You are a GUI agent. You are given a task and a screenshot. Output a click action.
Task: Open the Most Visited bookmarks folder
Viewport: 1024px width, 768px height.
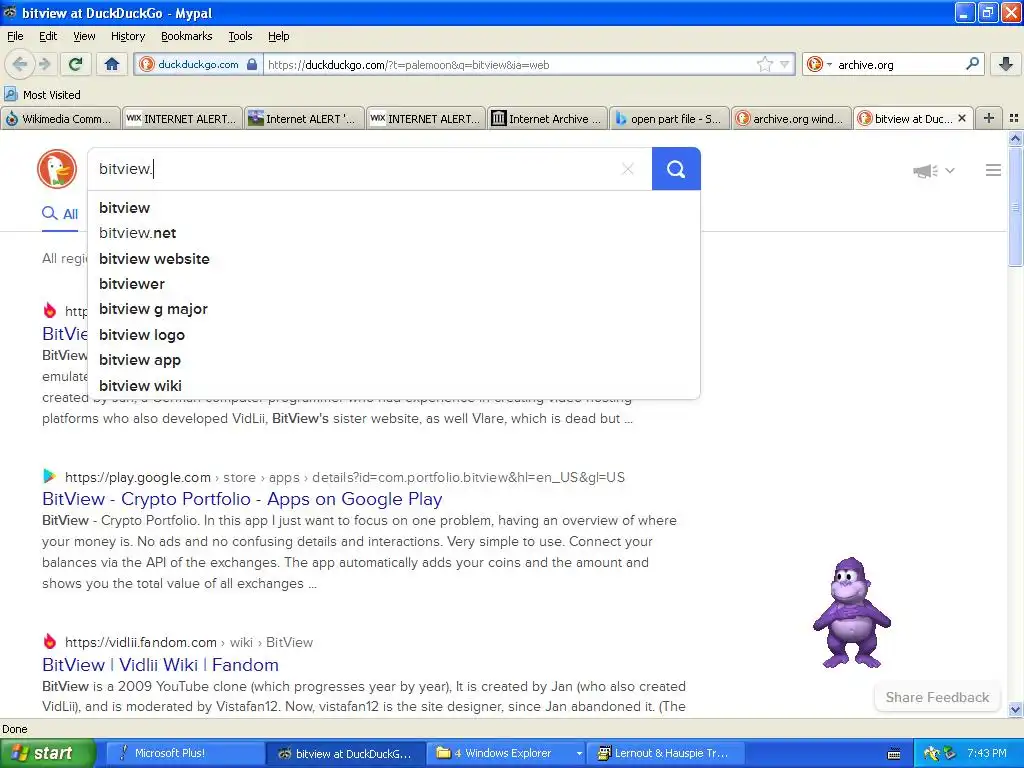pos(42,95)
